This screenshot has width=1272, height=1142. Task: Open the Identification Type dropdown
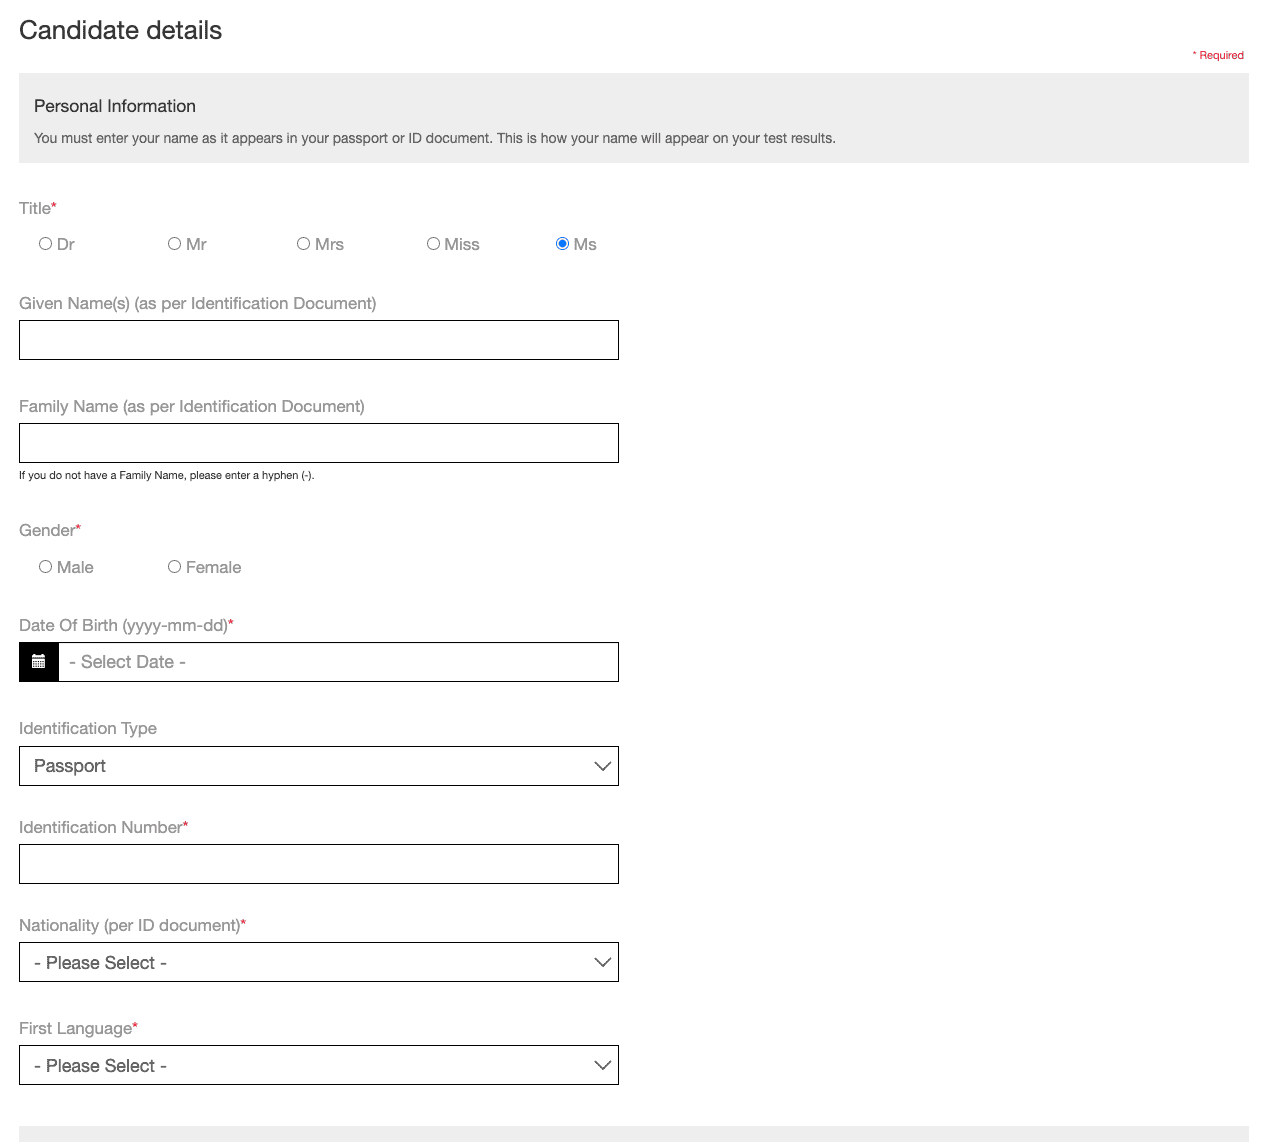(318, 766)
